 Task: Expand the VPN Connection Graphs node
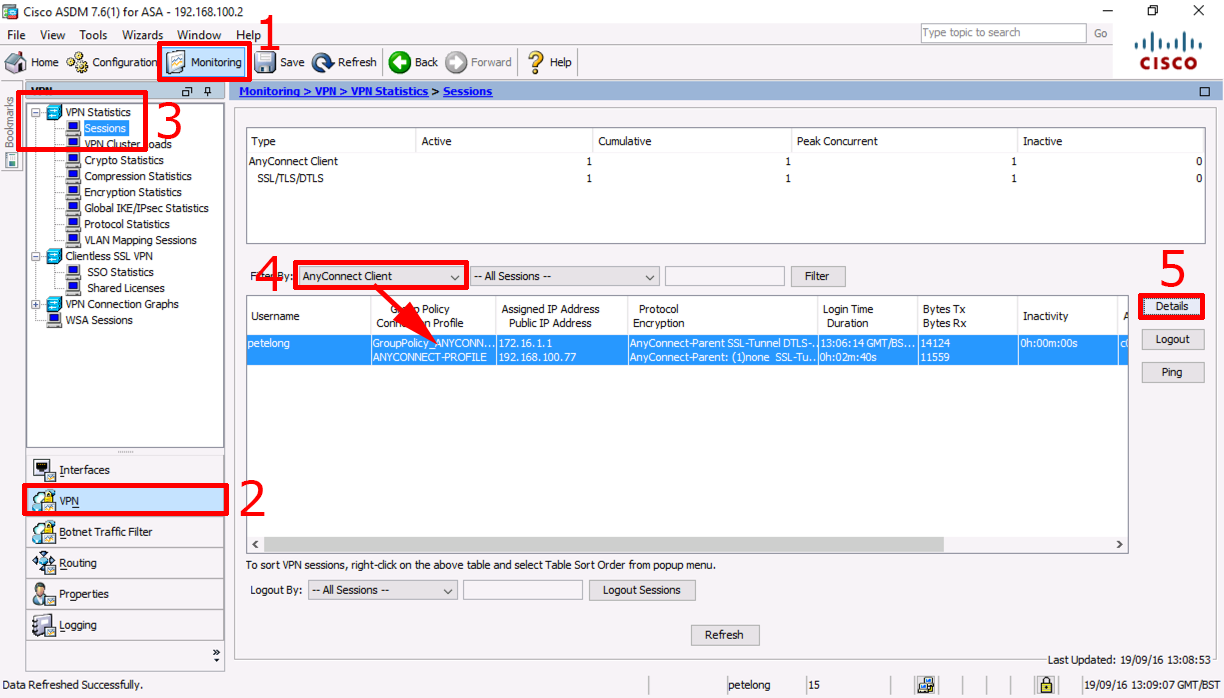[x=36, y=304]
